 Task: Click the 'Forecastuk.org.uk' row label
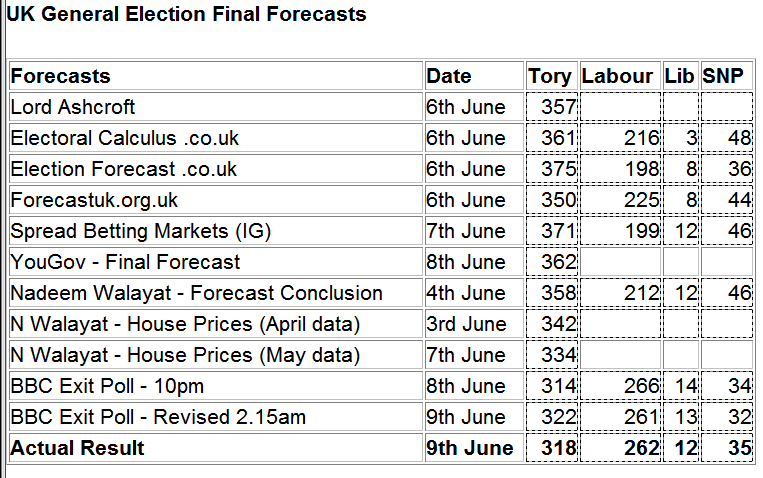95,200
